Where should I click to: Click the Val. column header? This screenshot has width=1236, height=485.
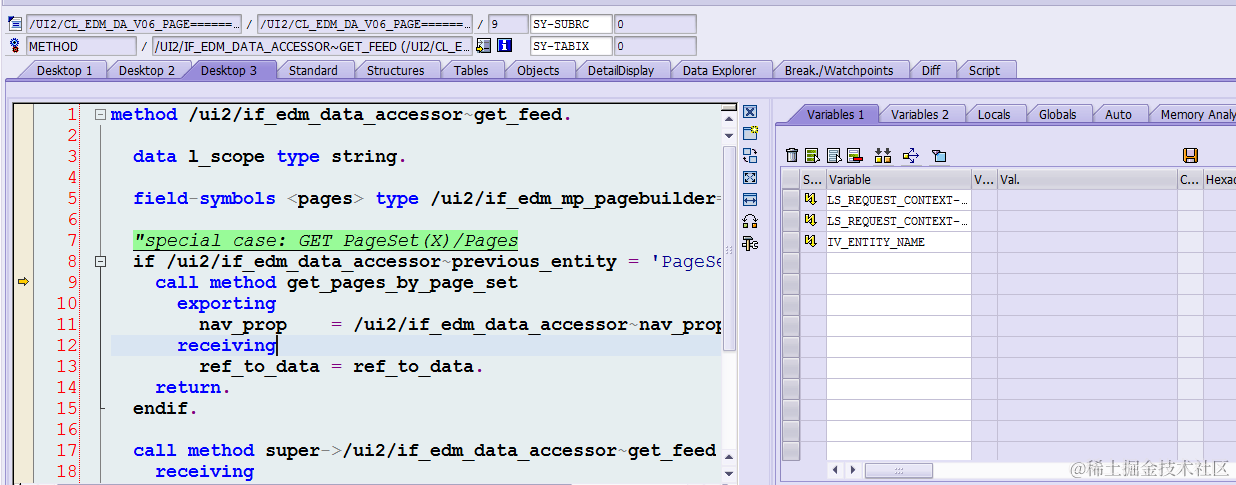[1086, 179]
